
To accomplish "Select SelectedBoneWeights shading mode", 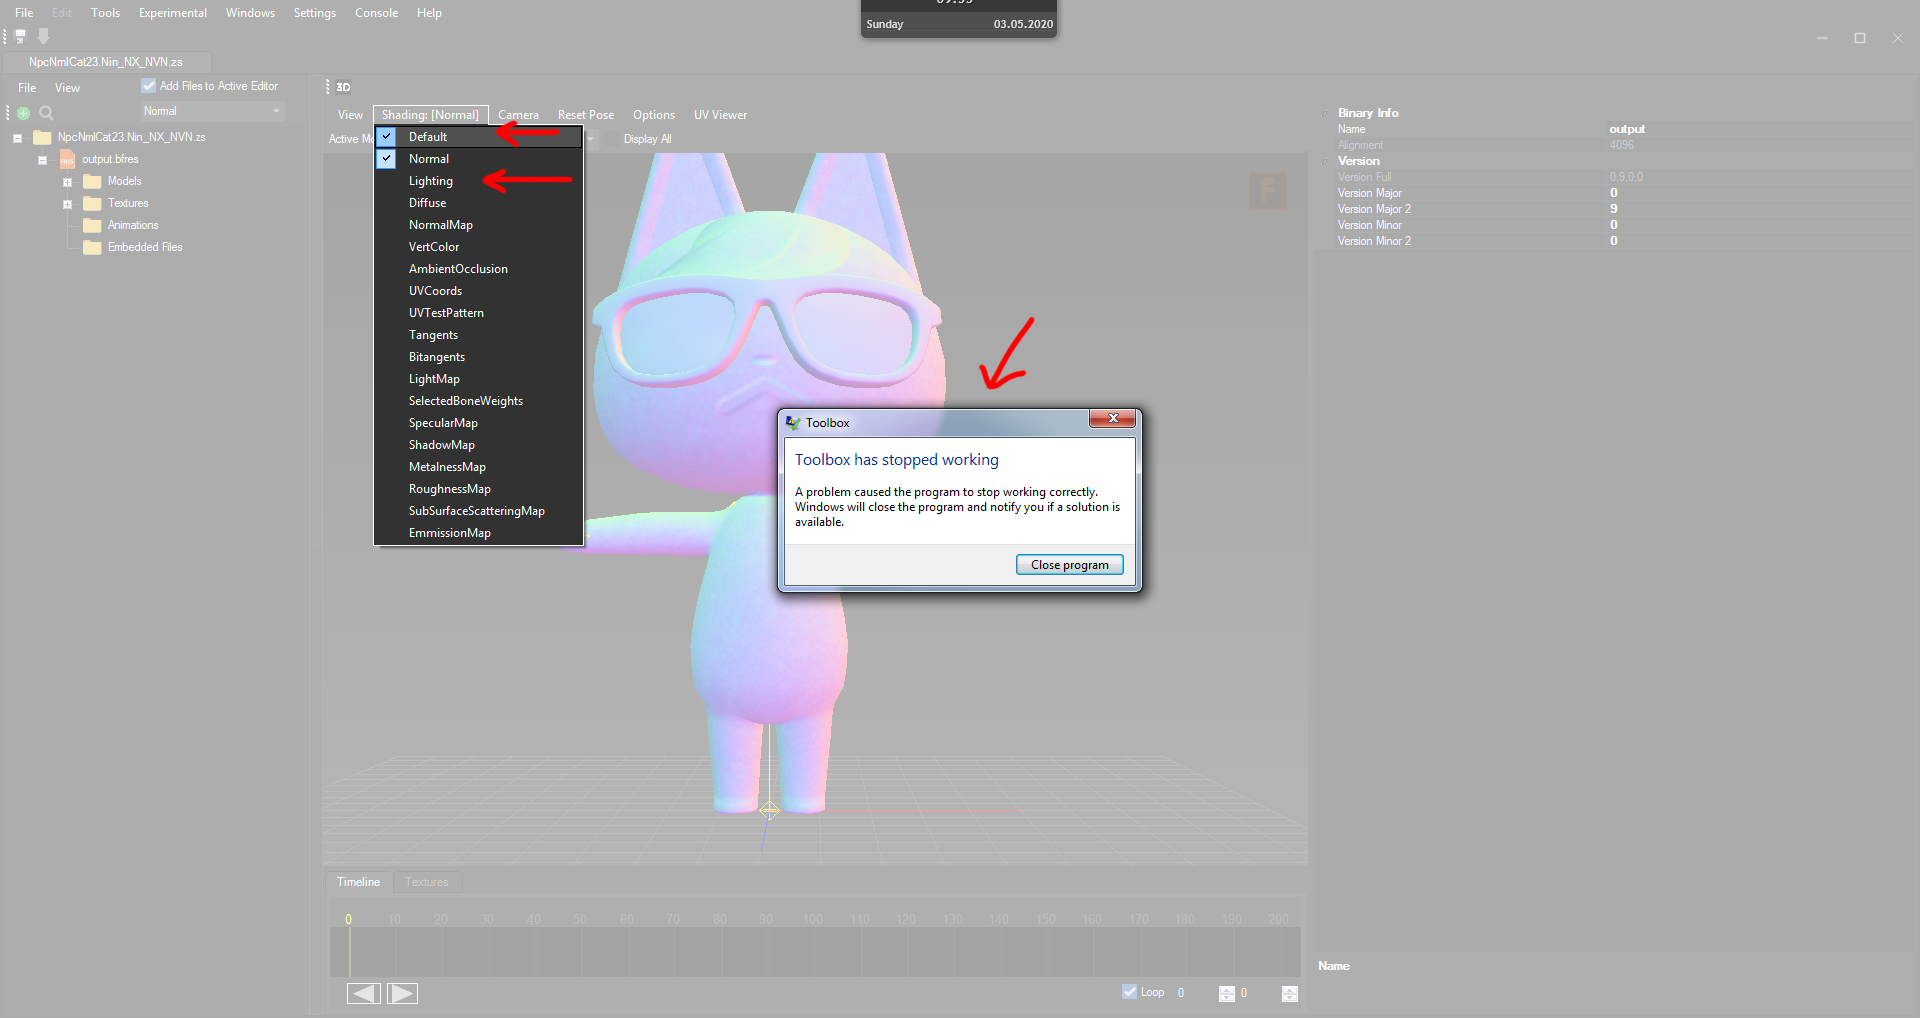I will tap(478, 401).
